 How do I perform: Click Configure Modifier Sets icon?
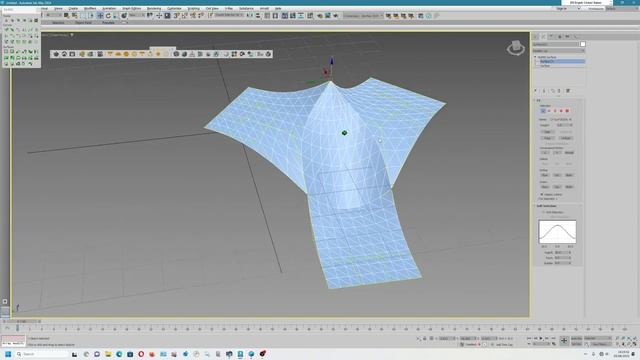568,91
